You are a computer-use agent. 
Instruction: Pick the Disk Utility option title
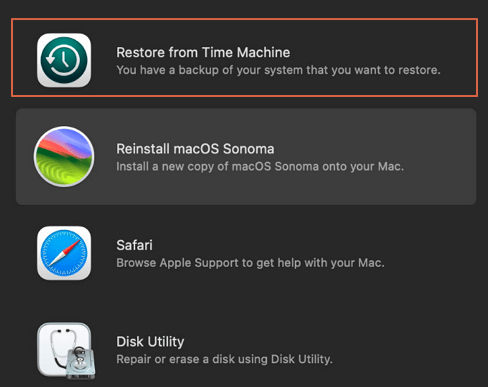150,342
